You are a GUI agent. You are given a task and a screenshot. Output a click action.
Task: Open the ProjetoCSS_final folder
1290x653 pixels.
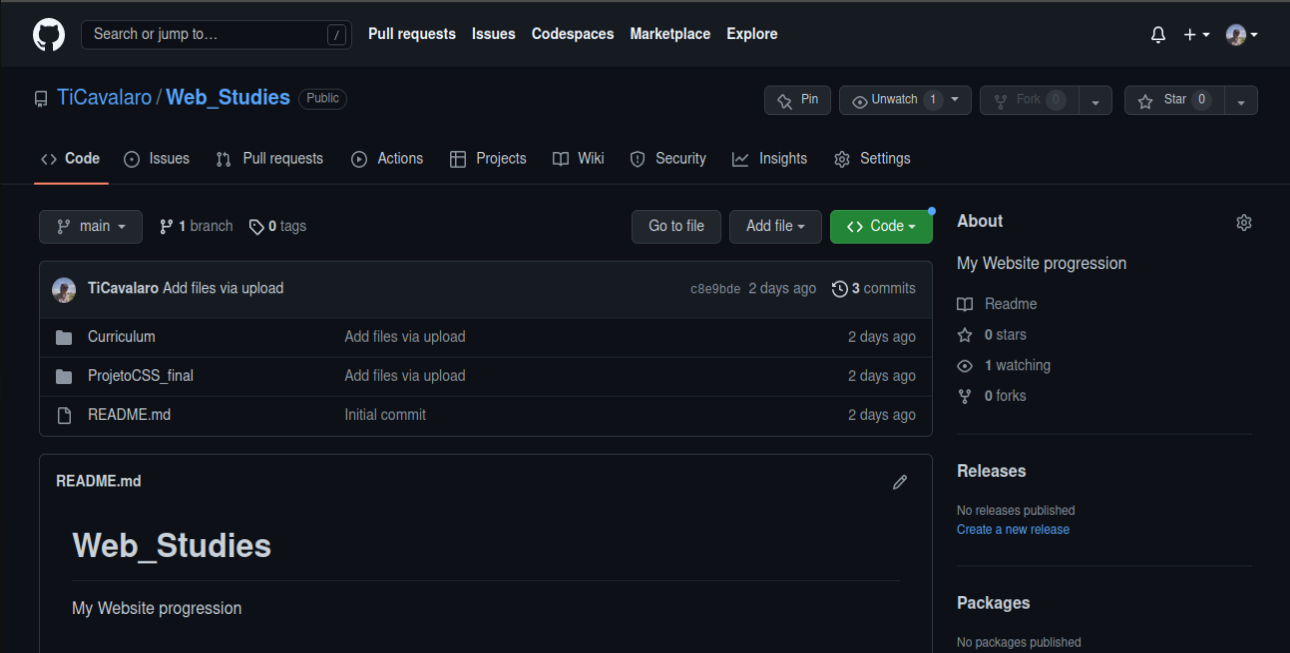coord(141,376)
